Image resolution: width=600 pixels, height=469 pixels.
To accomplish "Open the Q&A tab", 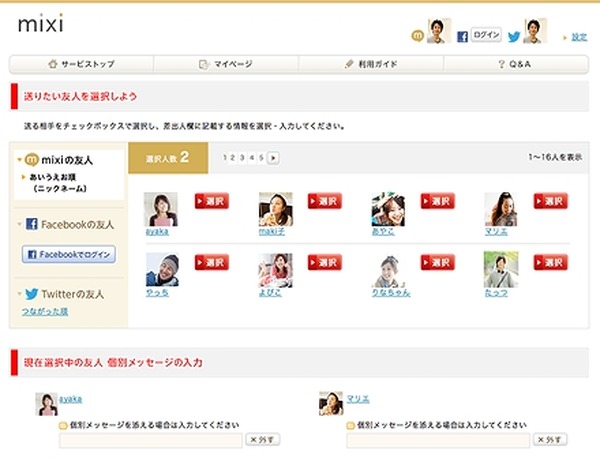I will (x=516, y=64).
